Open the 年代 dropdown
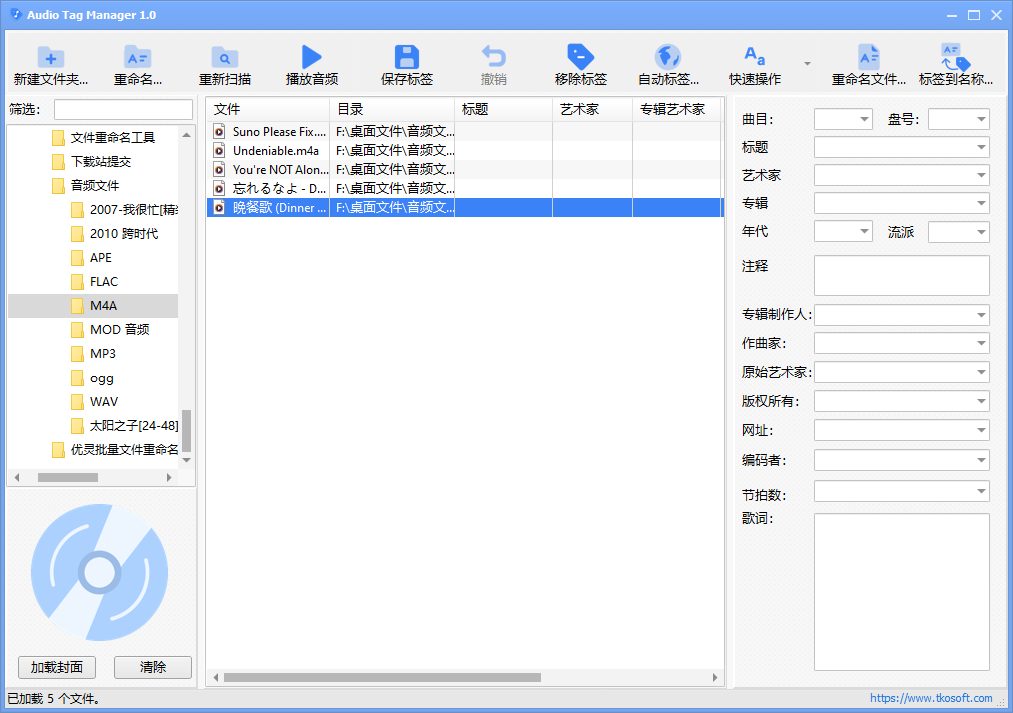Image resolution: width=1013 pixels, height=713 pixels. (x=843, y=231)
